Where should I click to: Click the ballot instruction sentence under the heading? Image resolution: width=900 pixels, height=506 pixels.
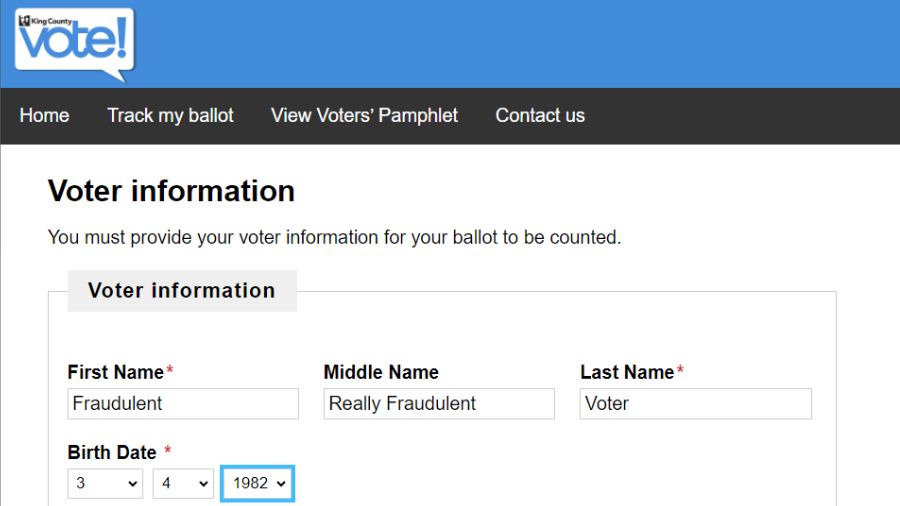tap(334, 237)
